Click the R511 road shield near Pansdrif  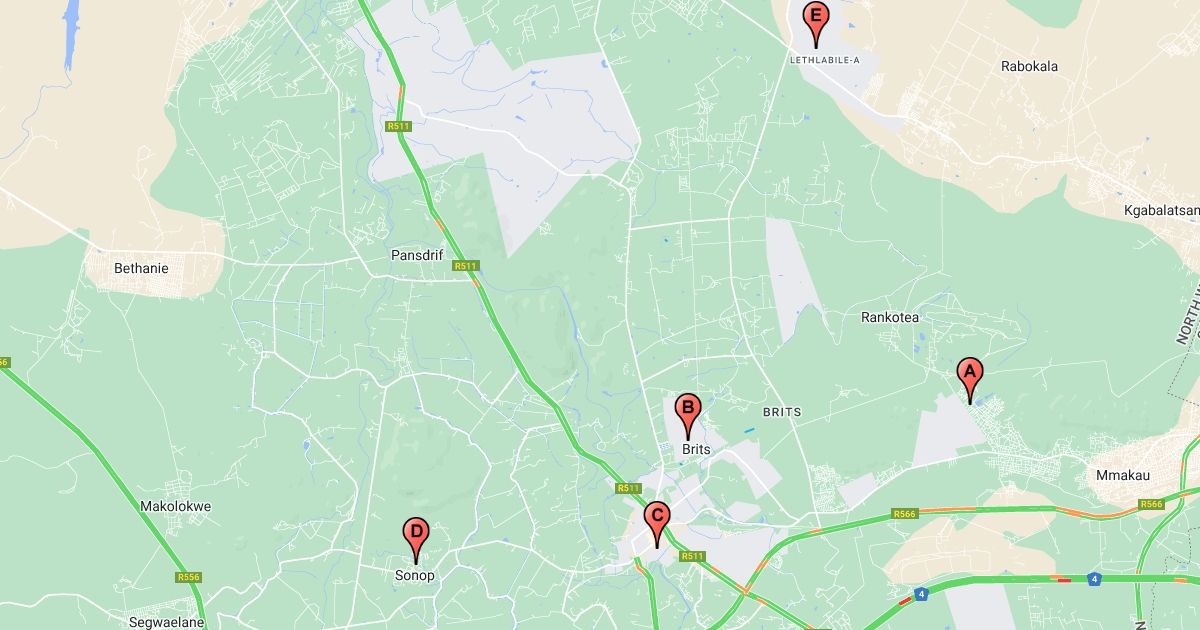(x=465, y=266)
